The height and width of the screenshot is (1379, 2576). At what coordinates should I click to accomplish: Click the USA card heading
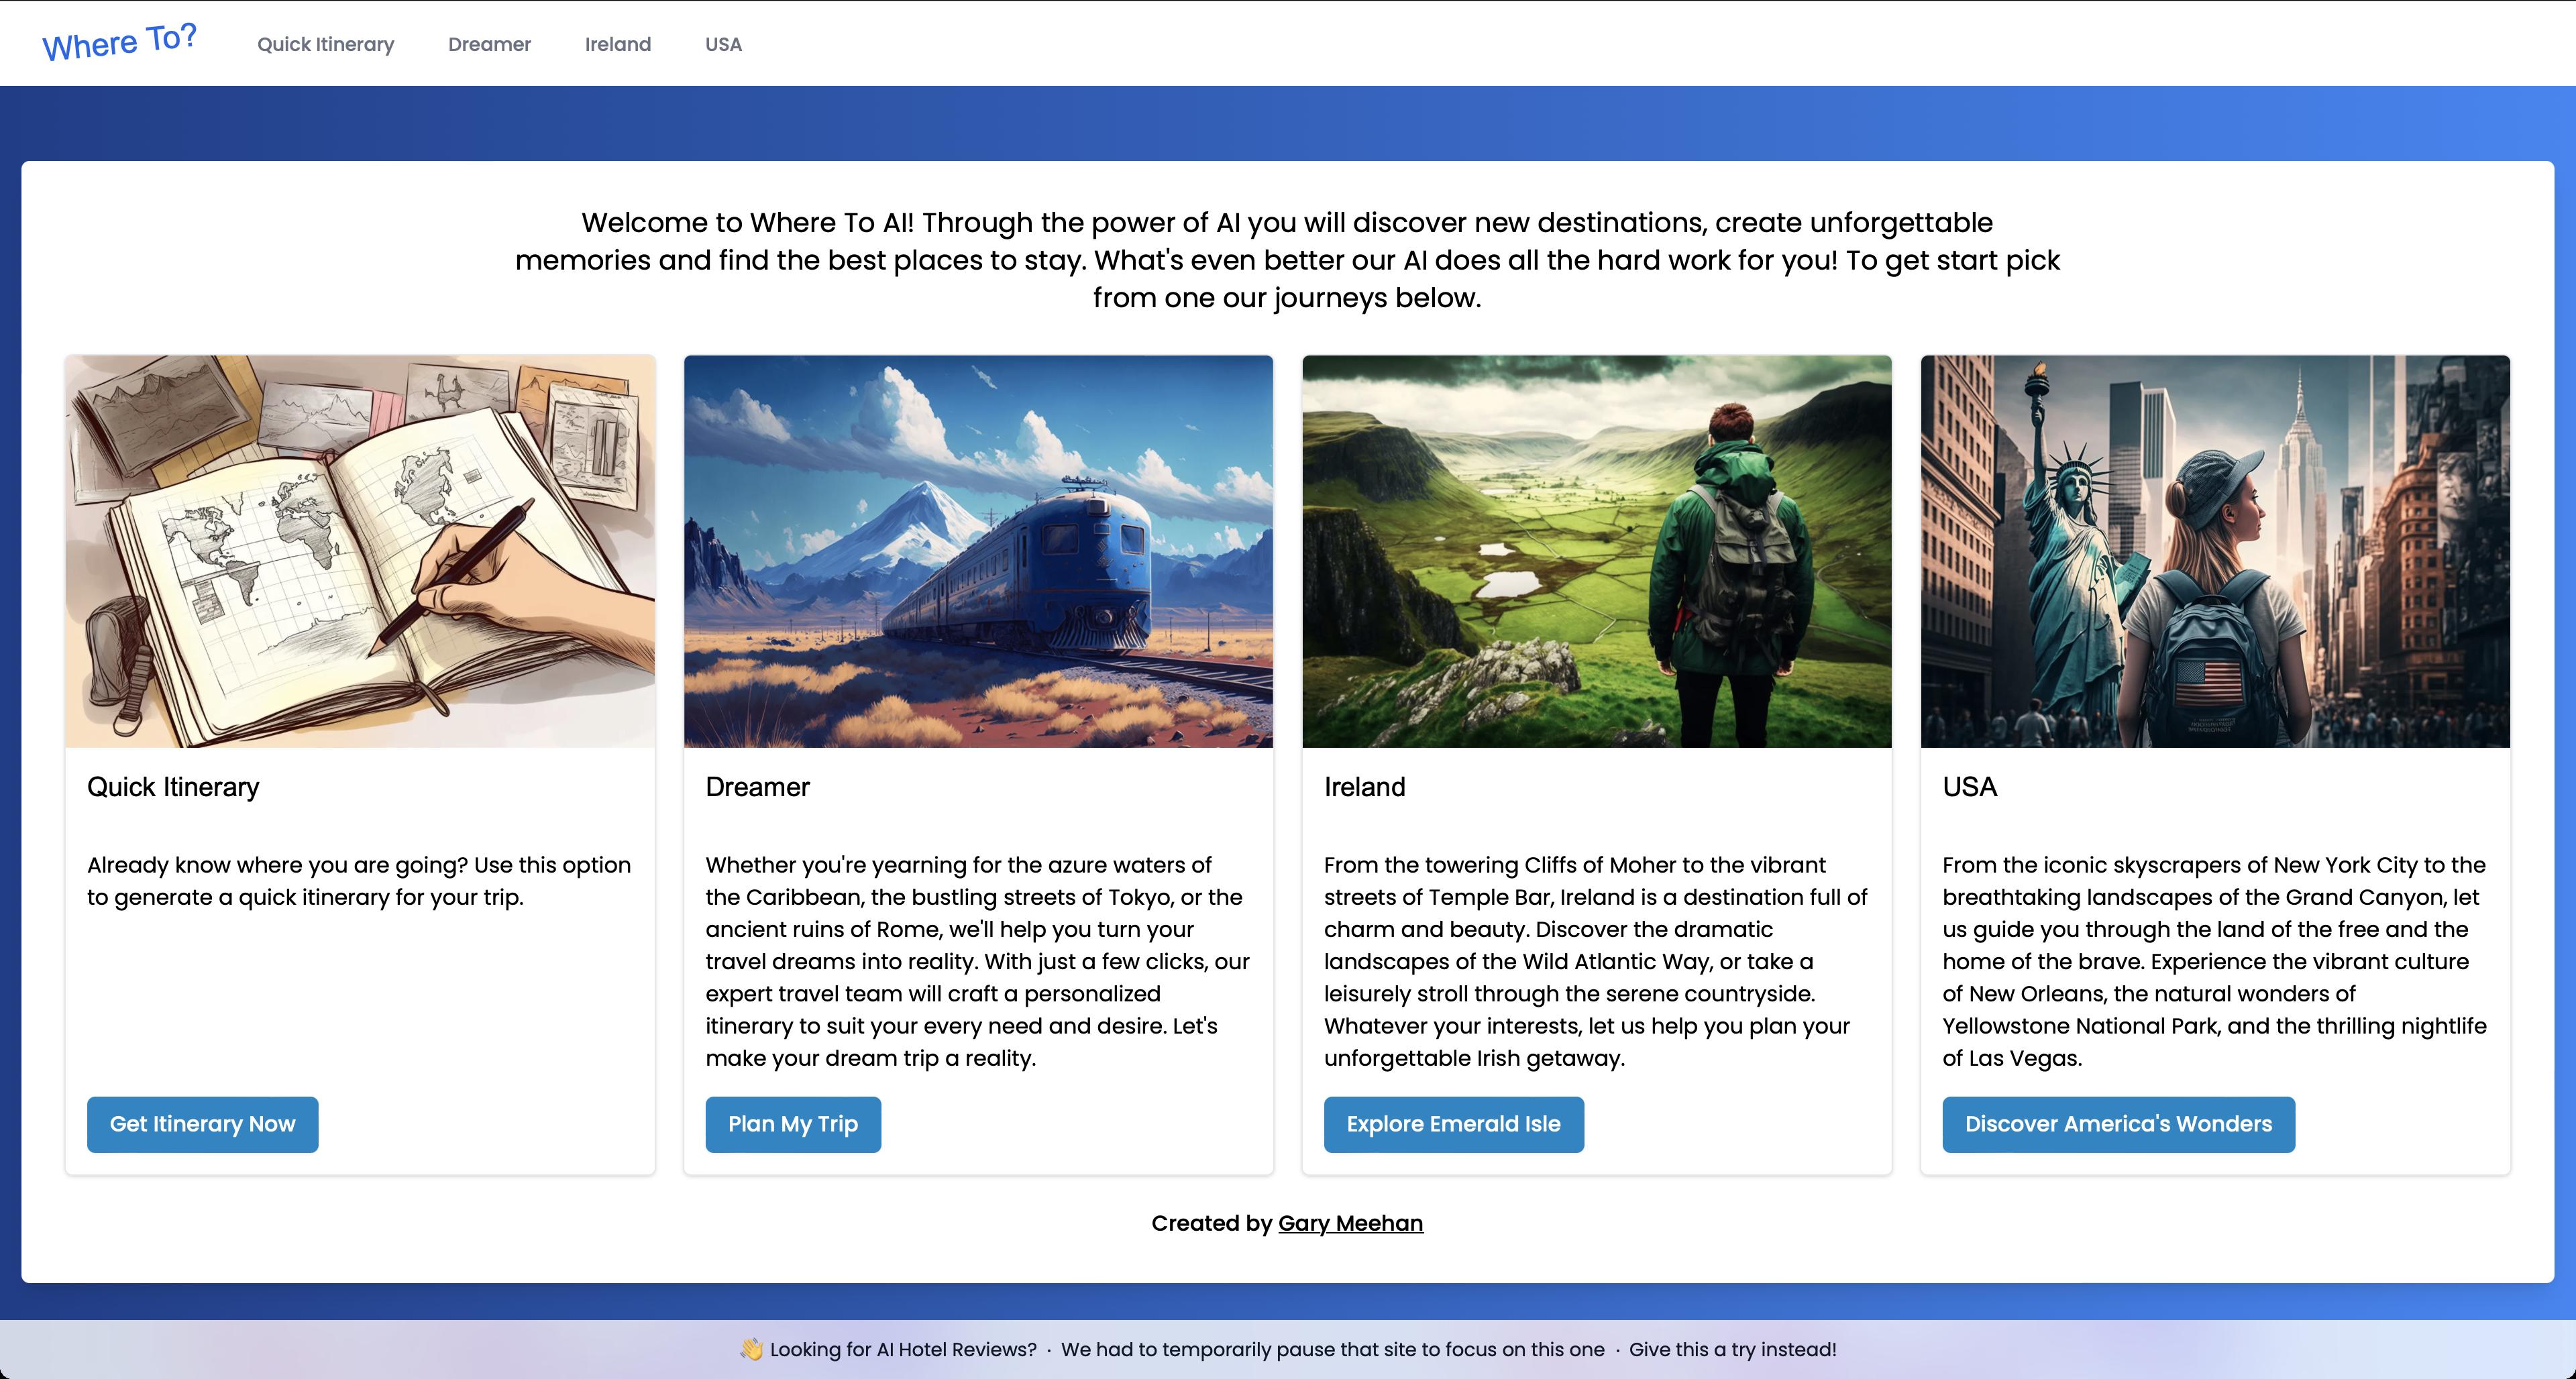1970,787
